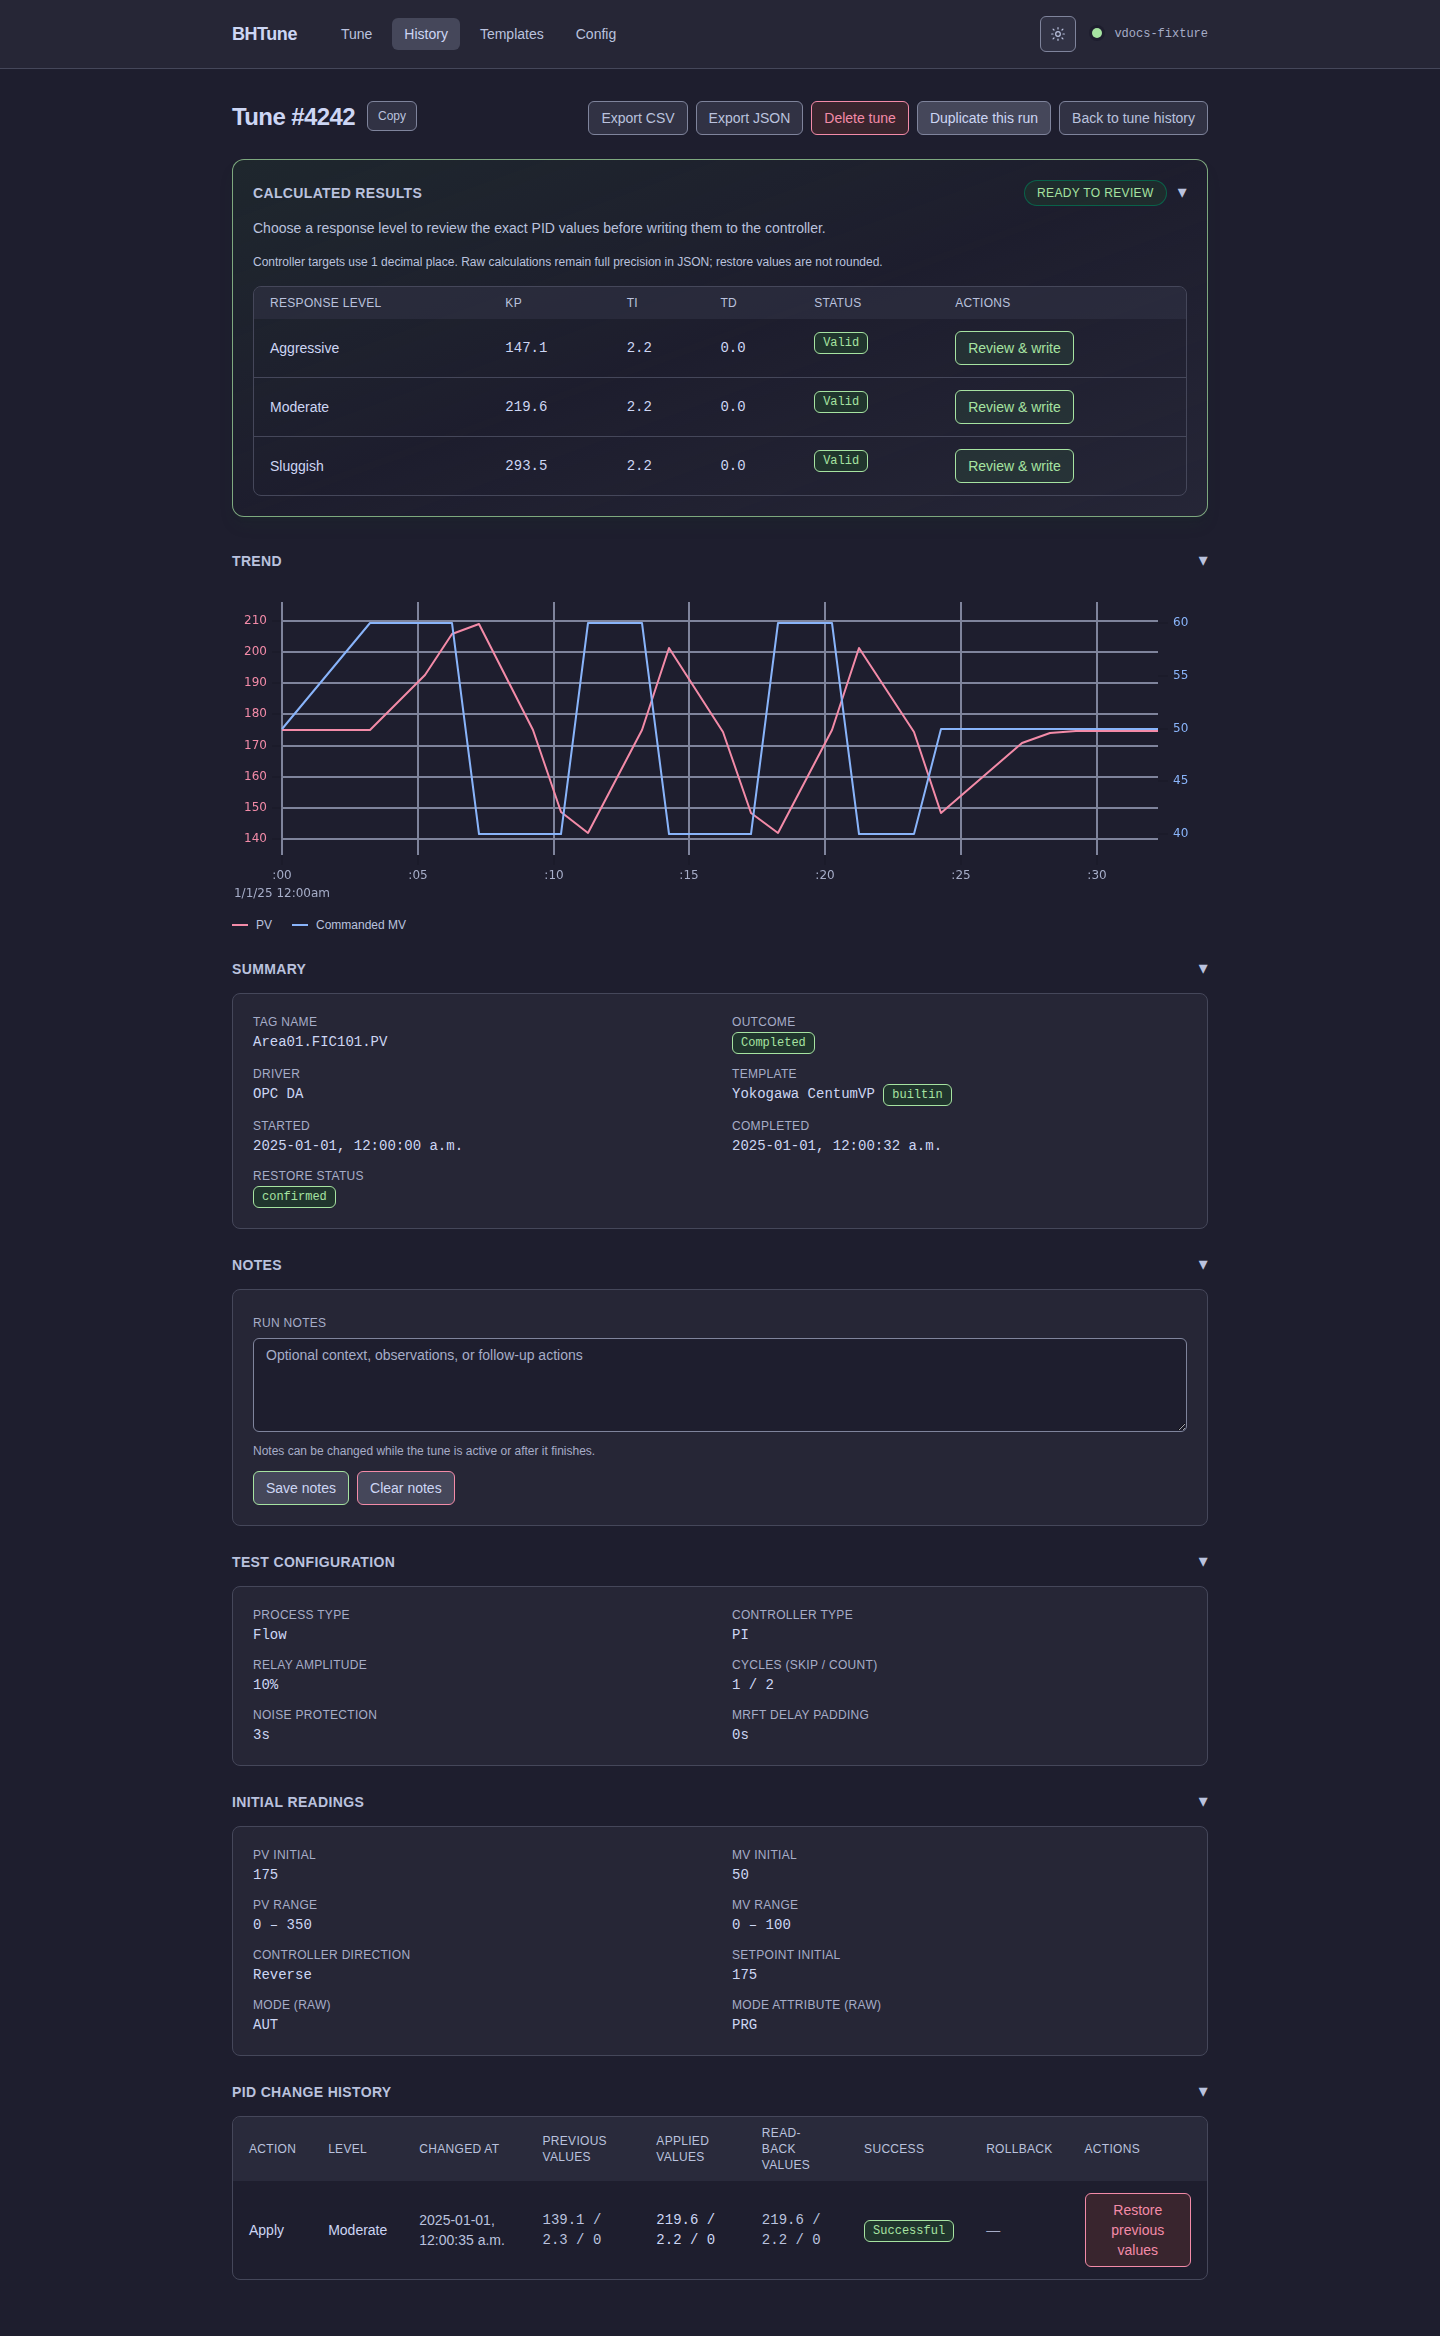Delete this tune

tap(860, 118)
